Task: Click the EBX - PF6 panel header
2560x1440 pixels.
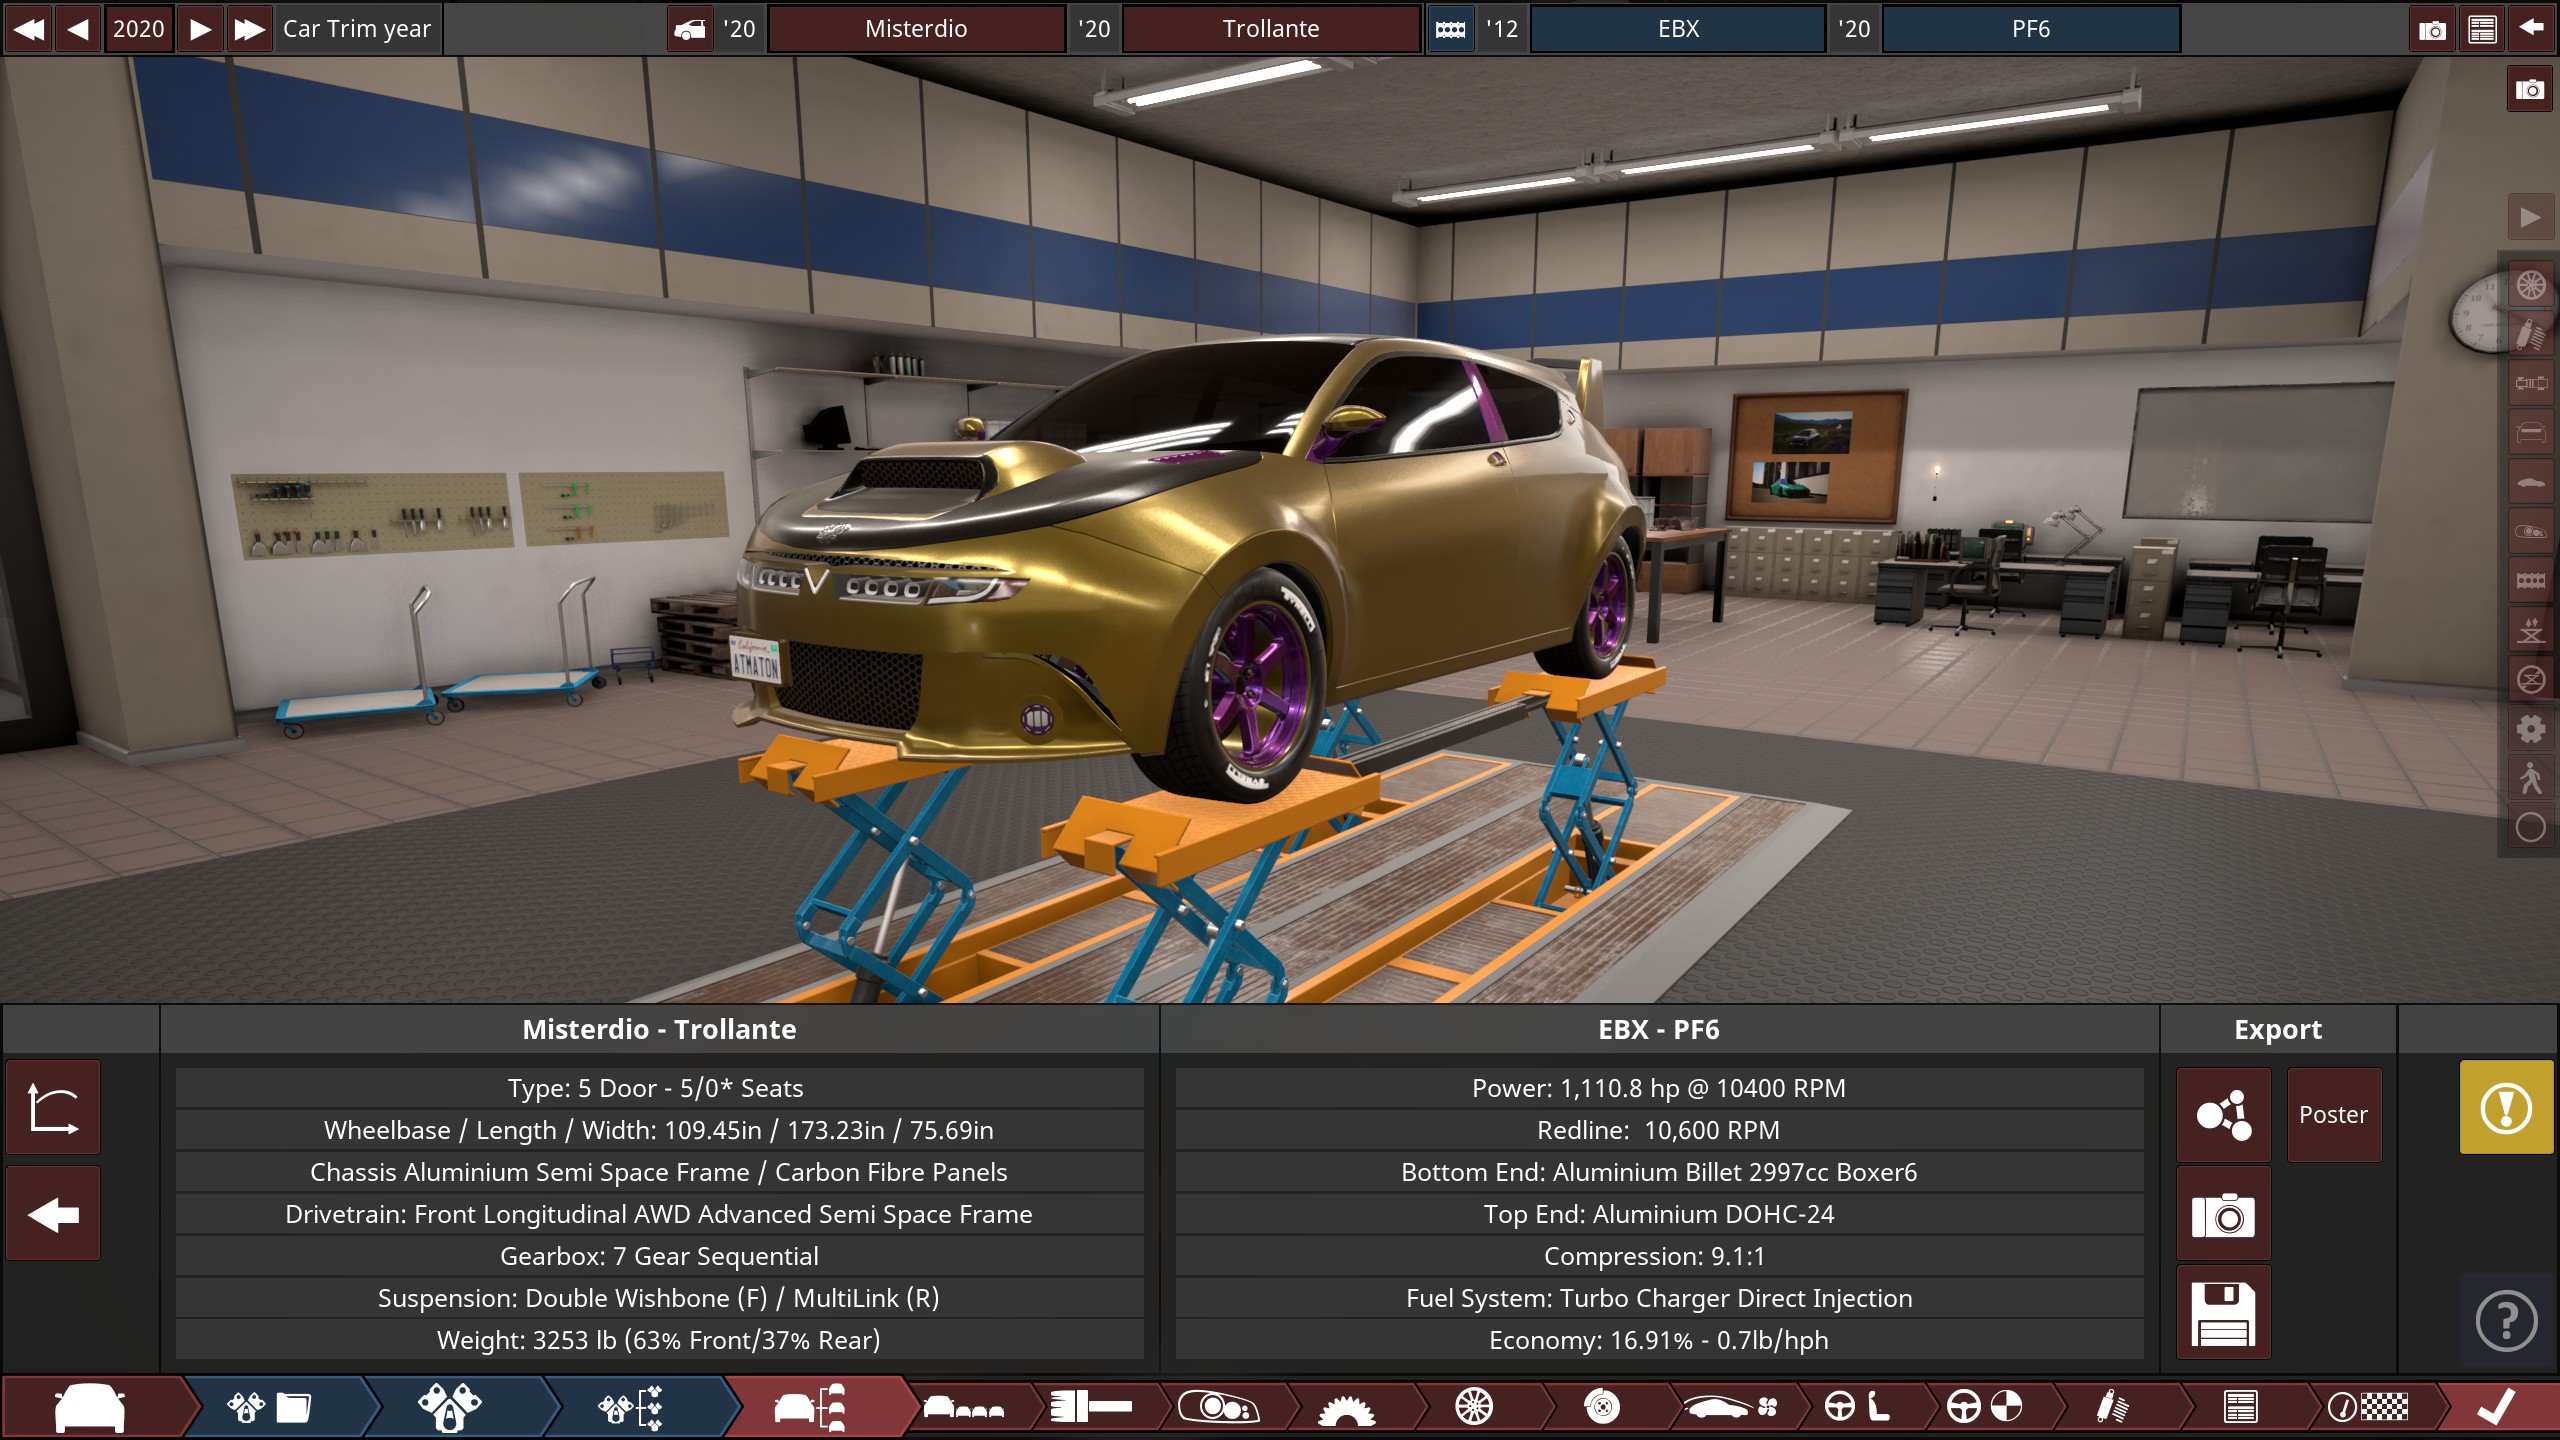Action: coord(1659,1030)
